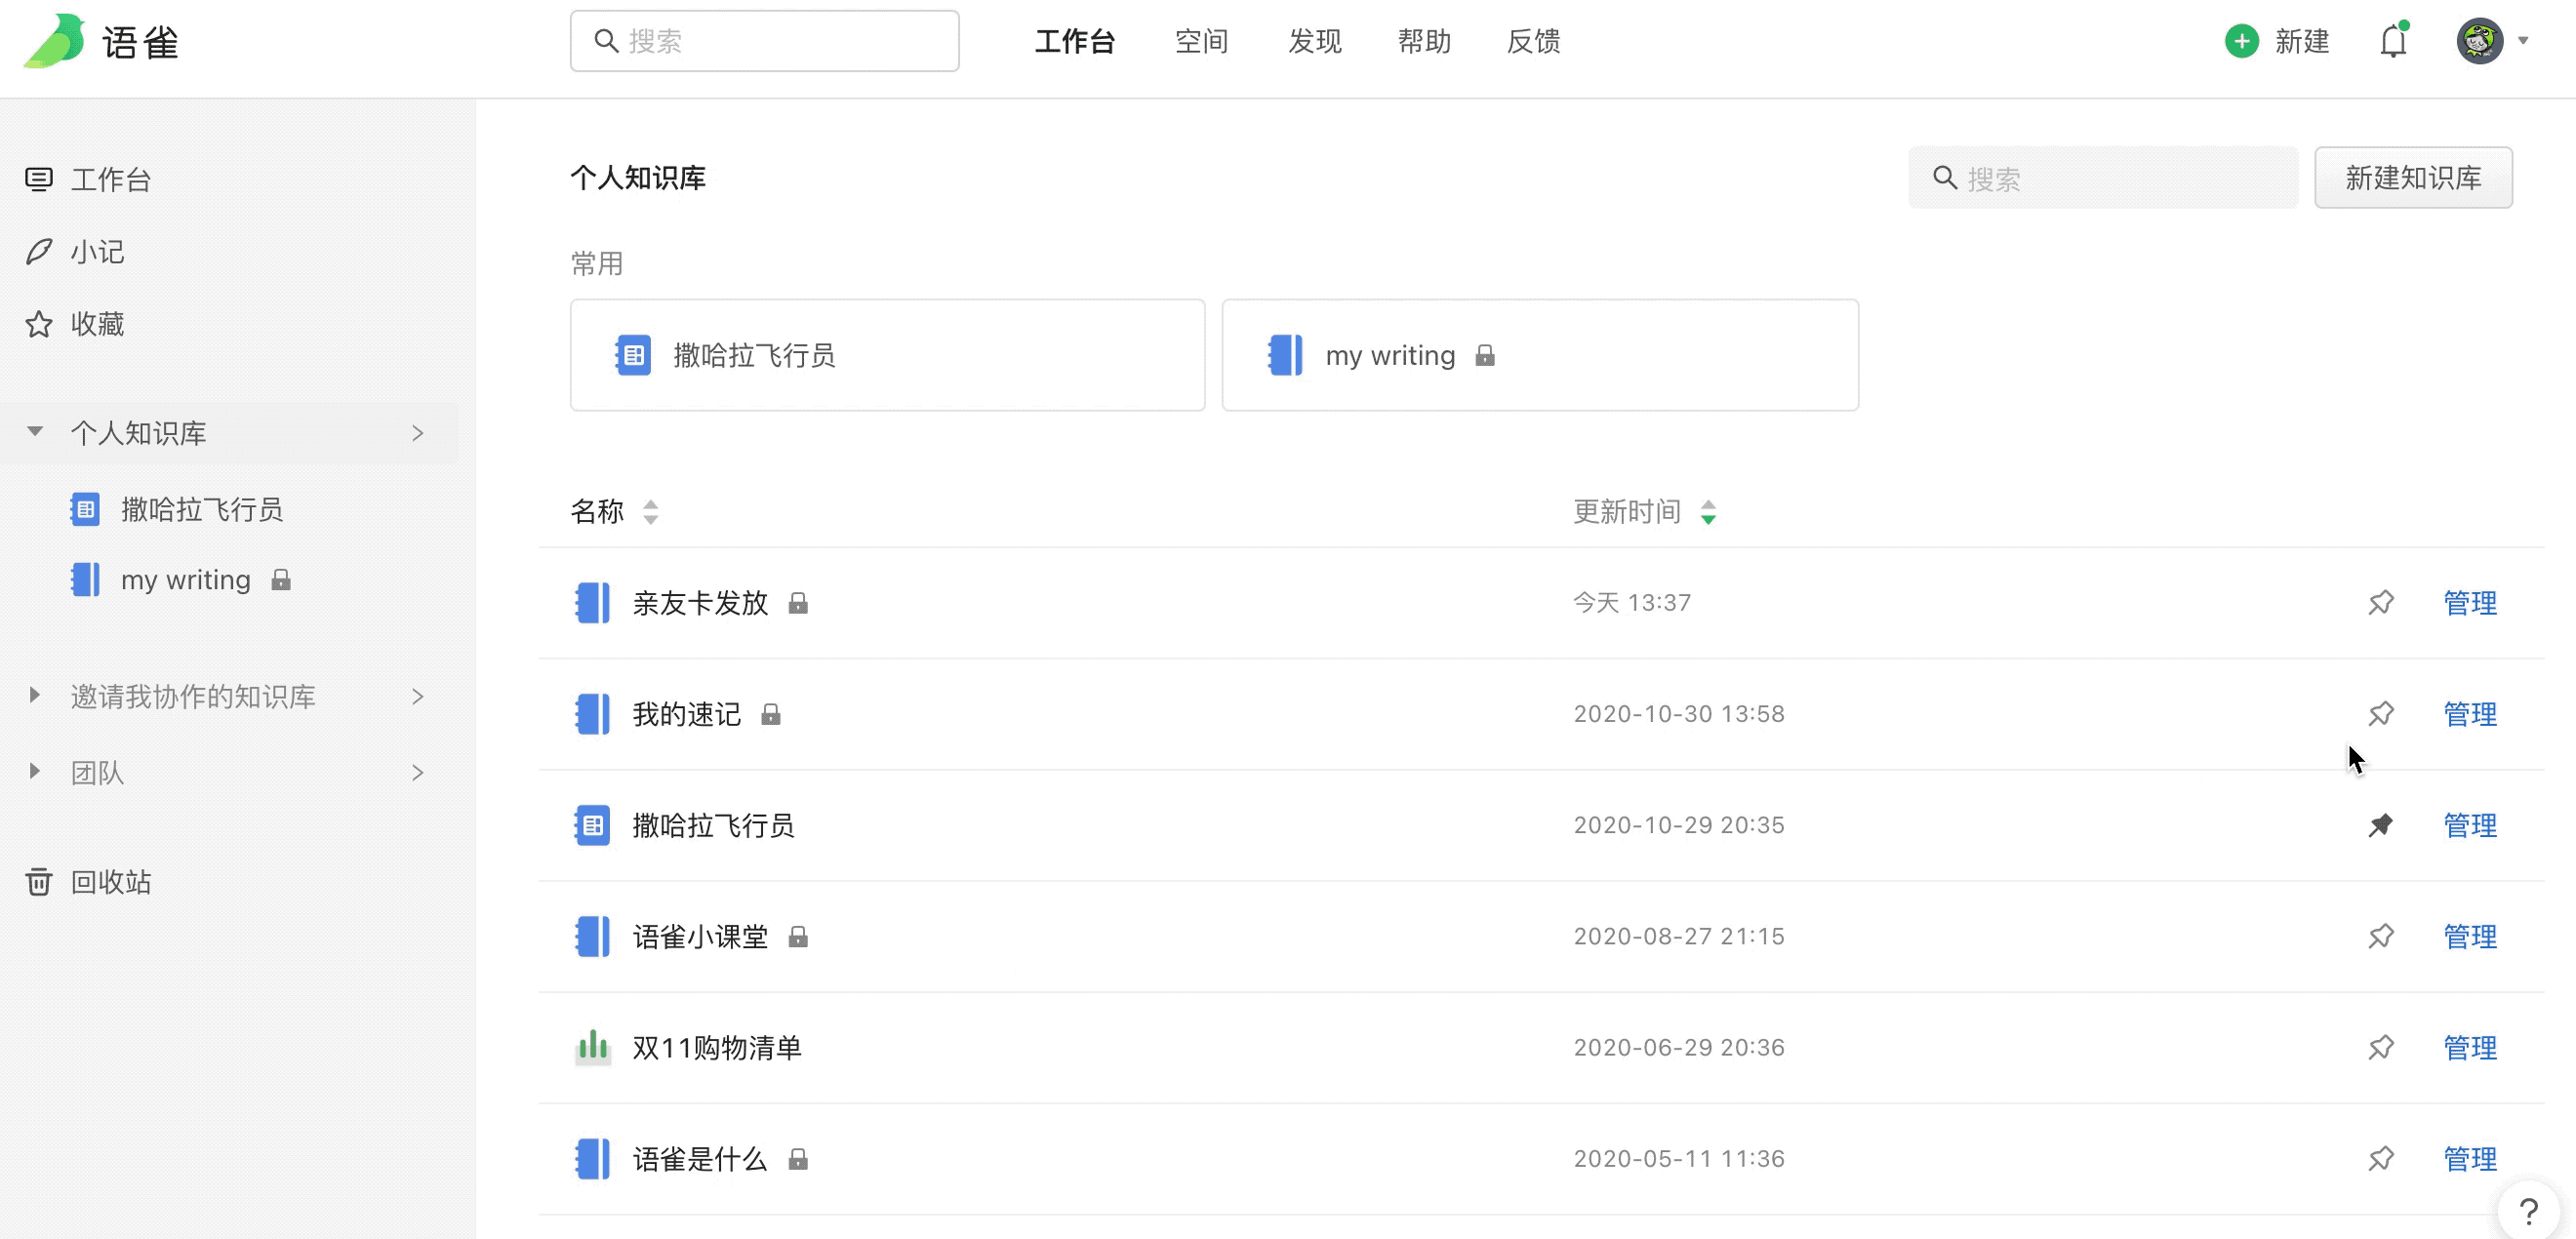
Task: Click the 收藏 favorites star icon
Action: [41, 324]
